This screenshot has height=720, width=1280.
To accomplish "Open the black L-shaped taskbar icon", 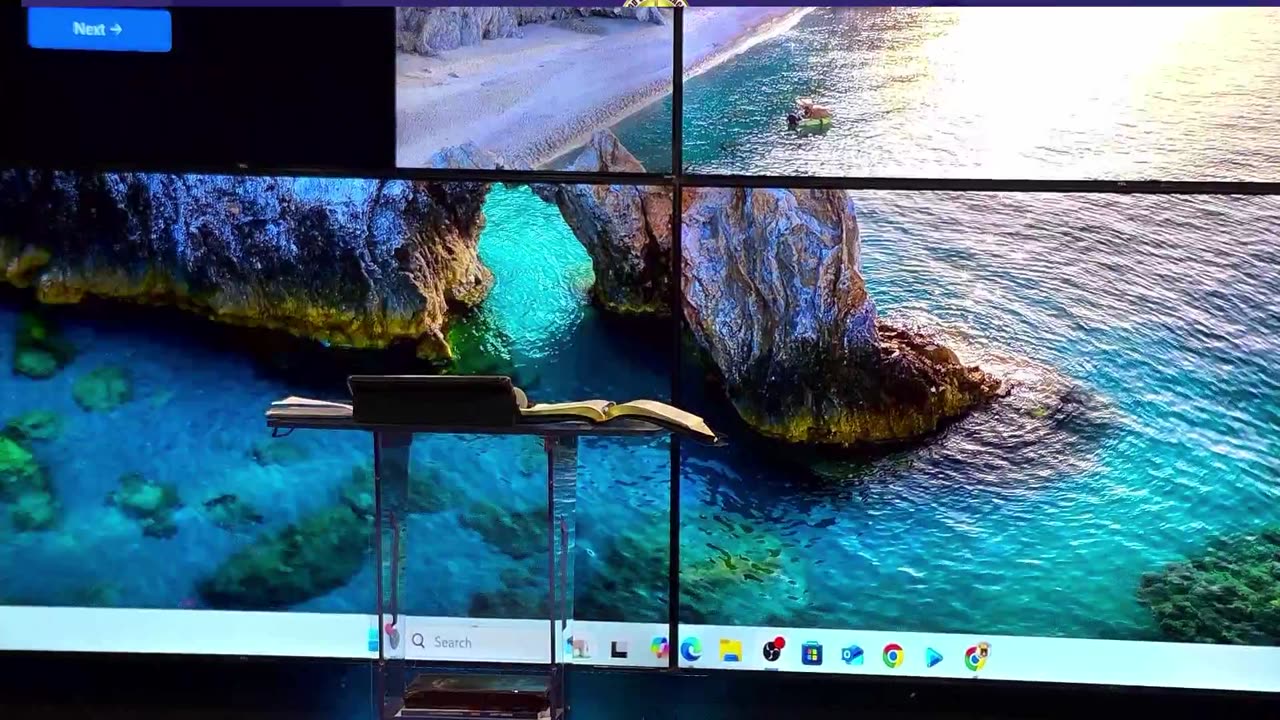I will [x=619, y=650].
